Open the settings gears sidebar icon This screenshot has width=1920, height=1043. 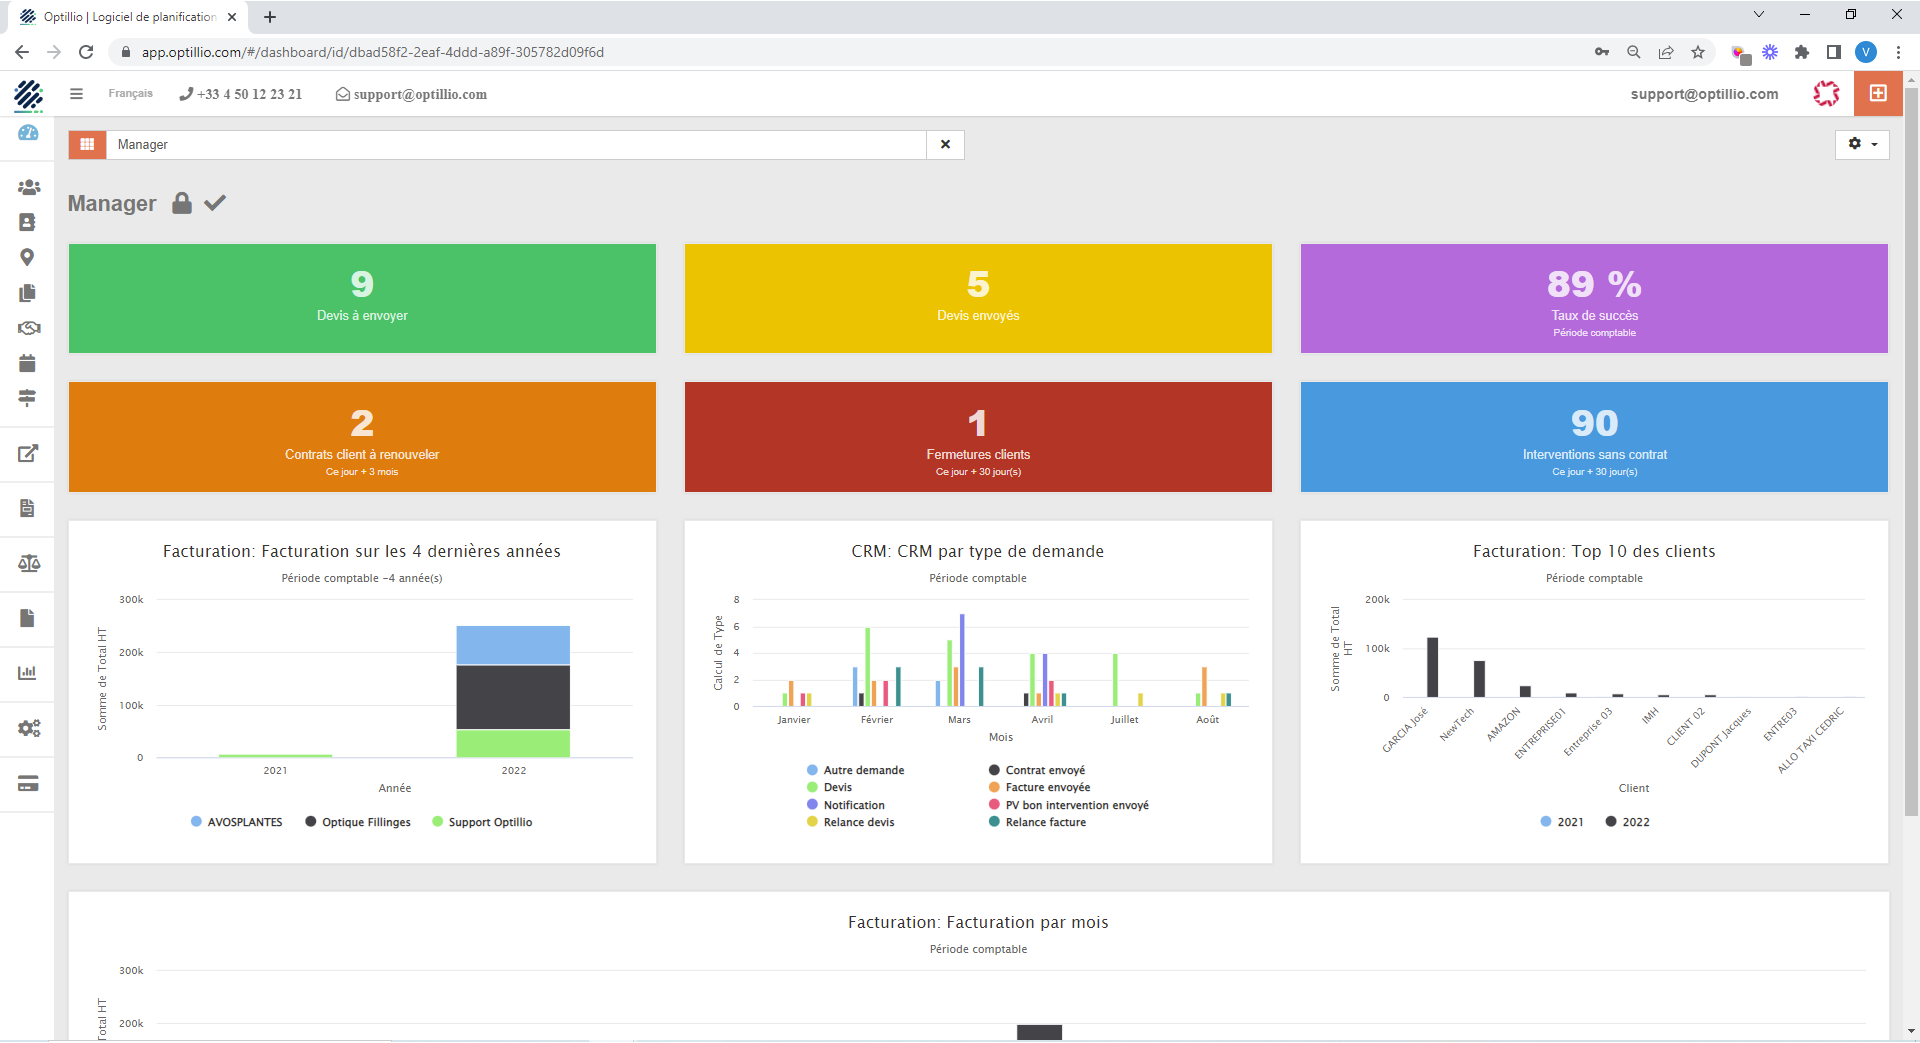tap(28, 728)
